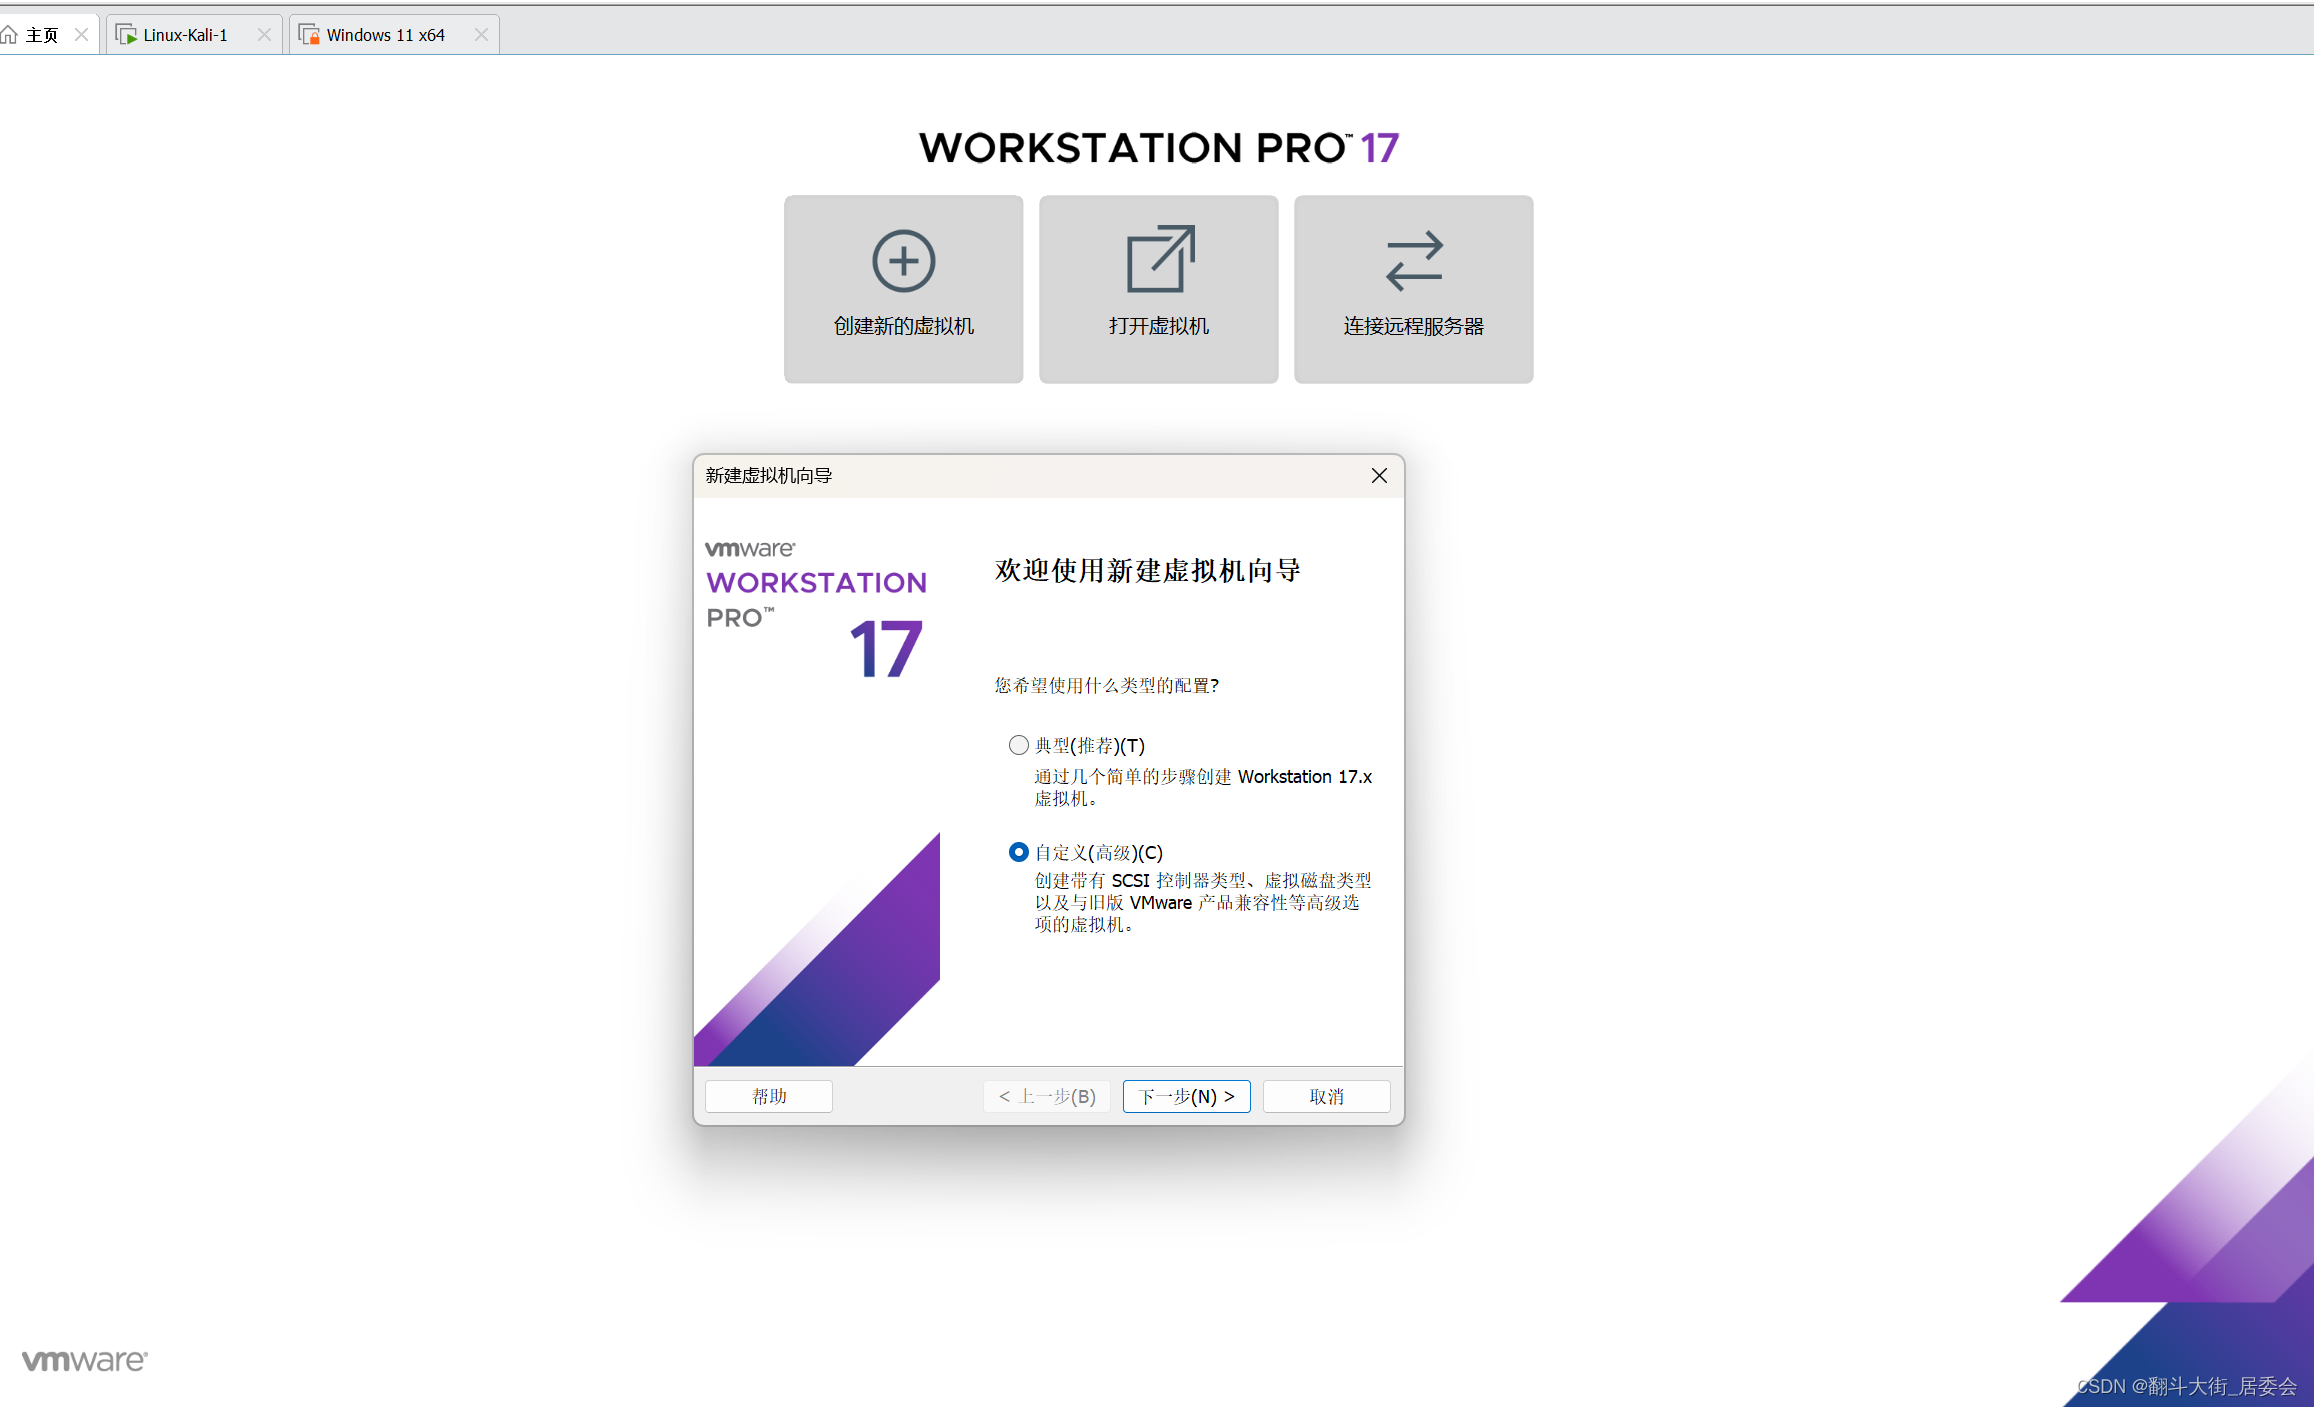Close the 主页 home tab
The height and width of the screenshot is (1407, 2314).
81,35
